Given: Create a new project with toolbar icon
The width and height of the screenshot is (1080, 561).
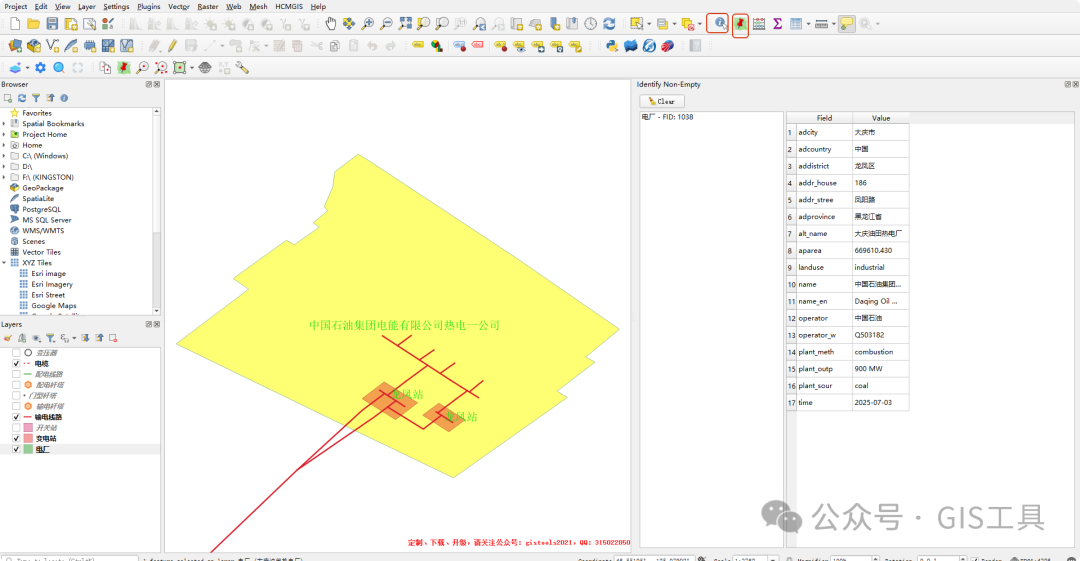Looking at the screenshot, I should [14, 24].
